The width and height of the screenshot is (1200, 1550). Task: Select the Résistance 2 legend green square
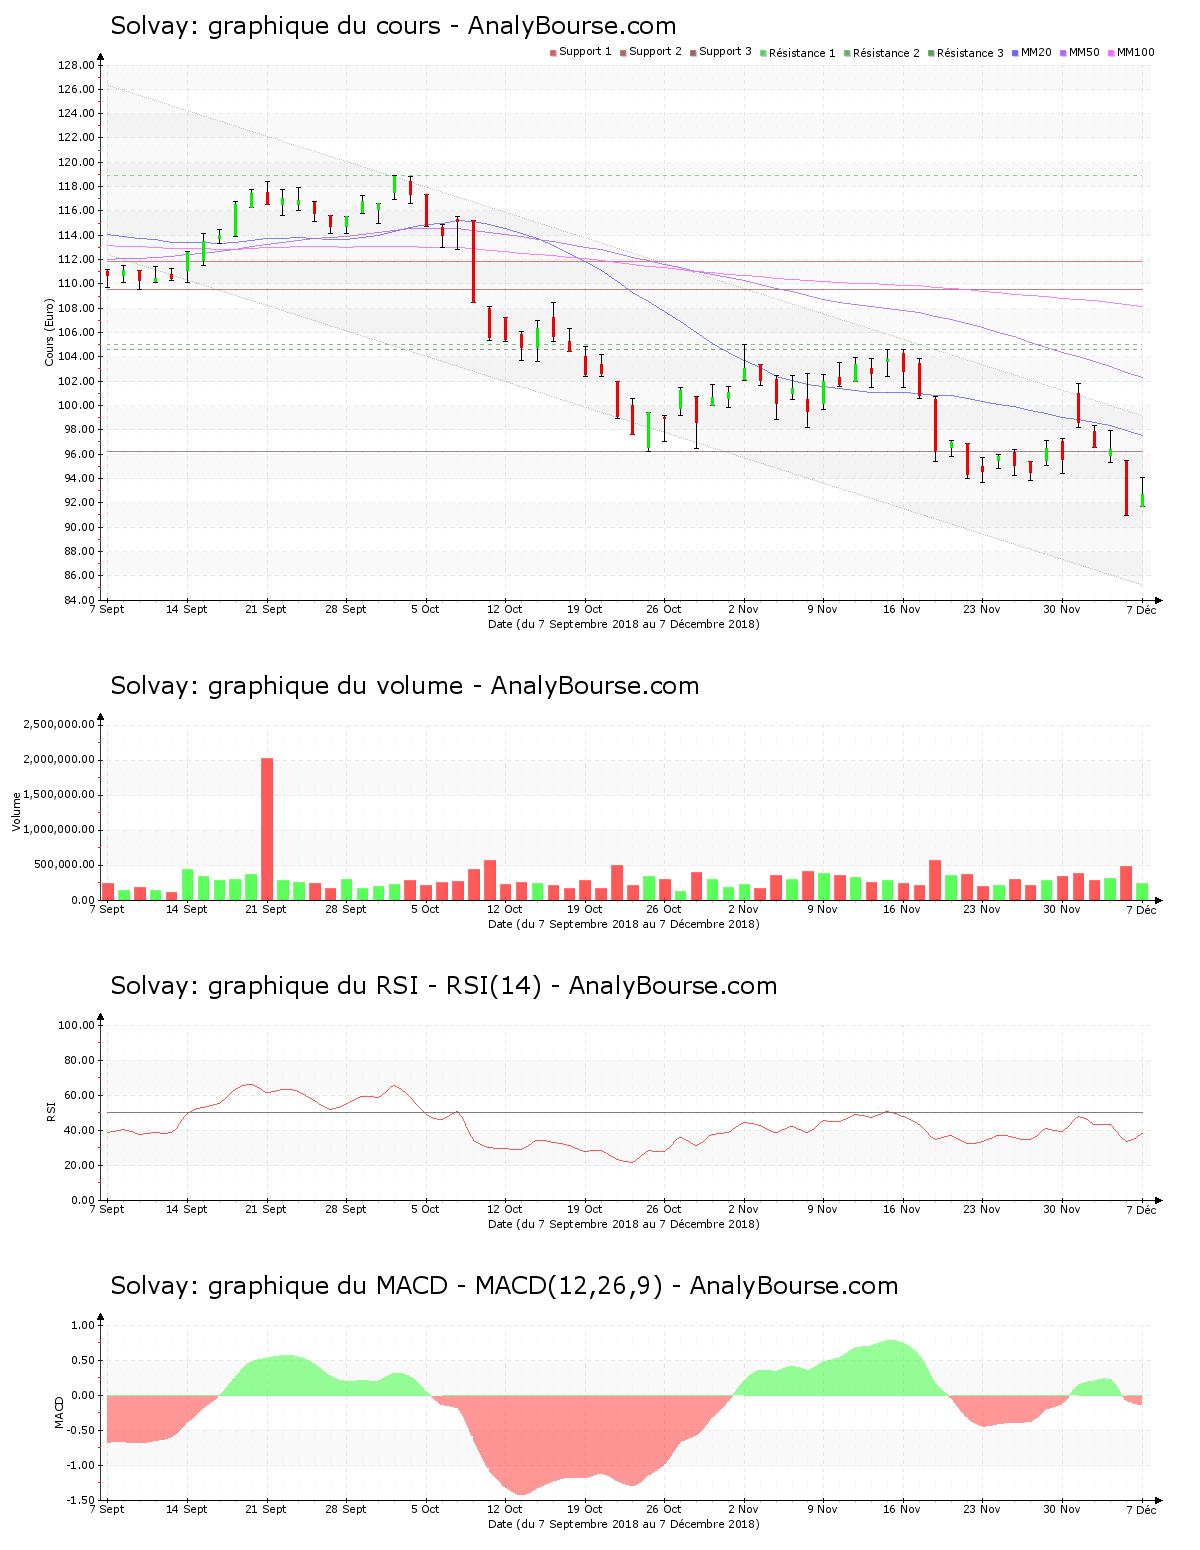(x=847, y=53)
